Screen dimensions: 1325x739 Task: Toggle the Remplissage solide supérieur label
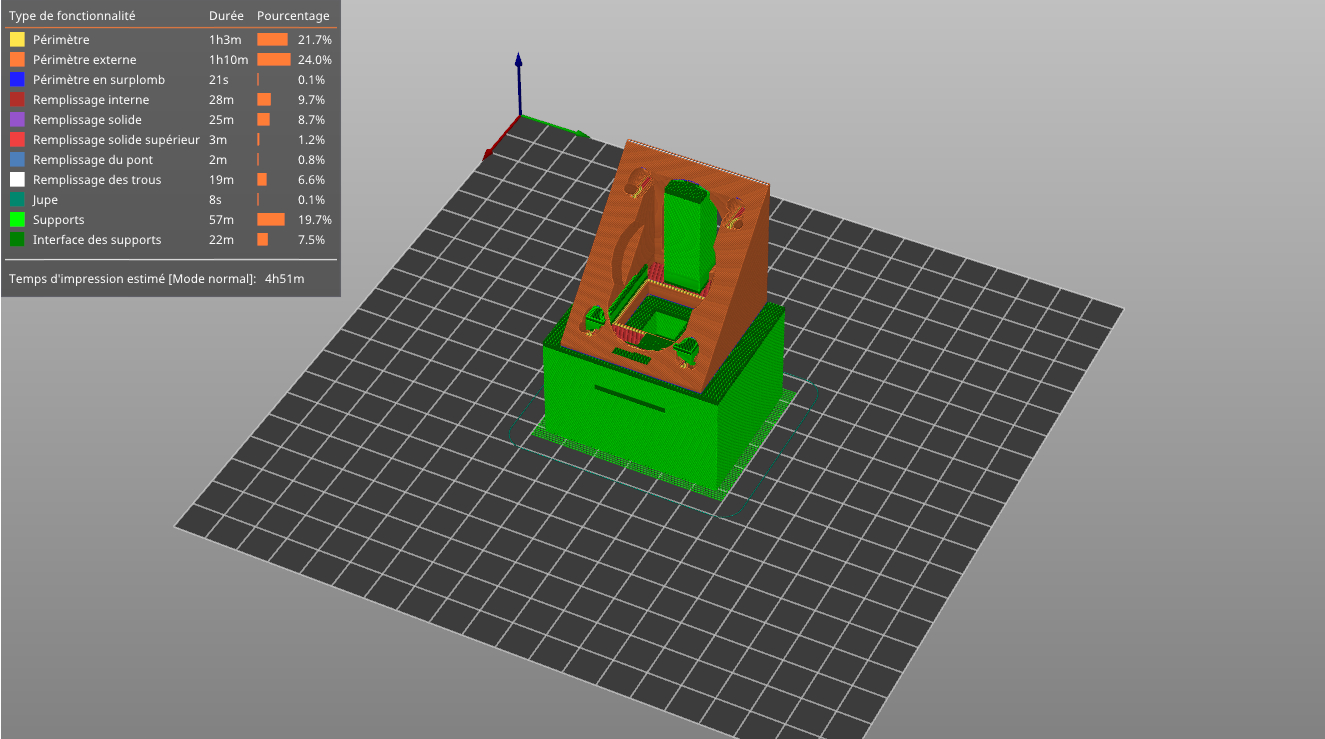tap(116, 140)
